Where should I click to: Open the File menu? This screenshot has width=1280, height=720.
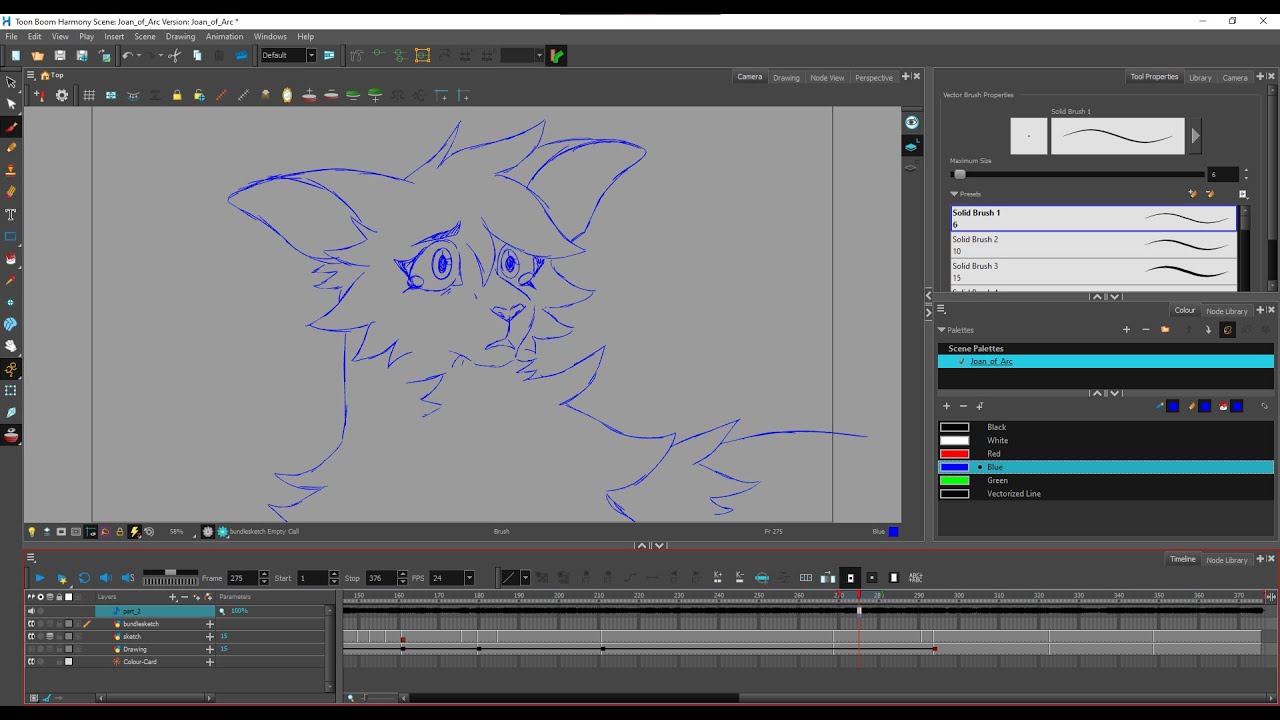[x=11, y=37]
